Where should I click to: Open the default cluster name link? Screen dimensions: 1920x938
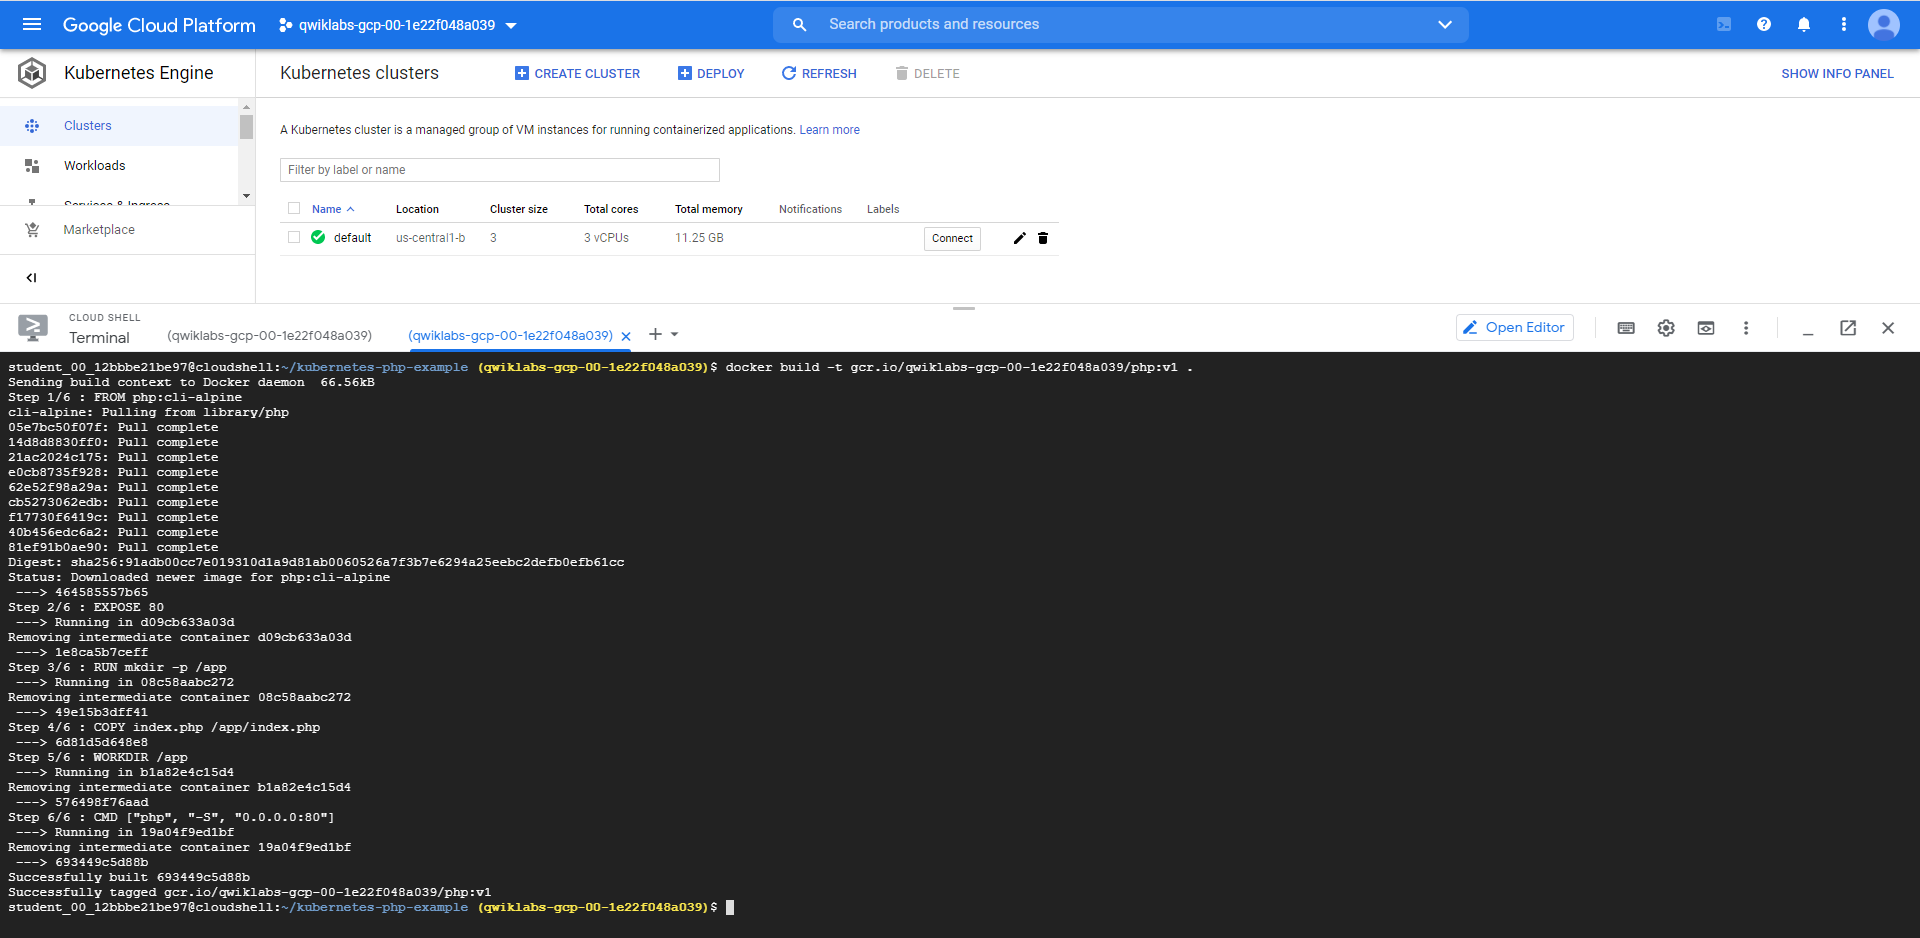[352, 238]
